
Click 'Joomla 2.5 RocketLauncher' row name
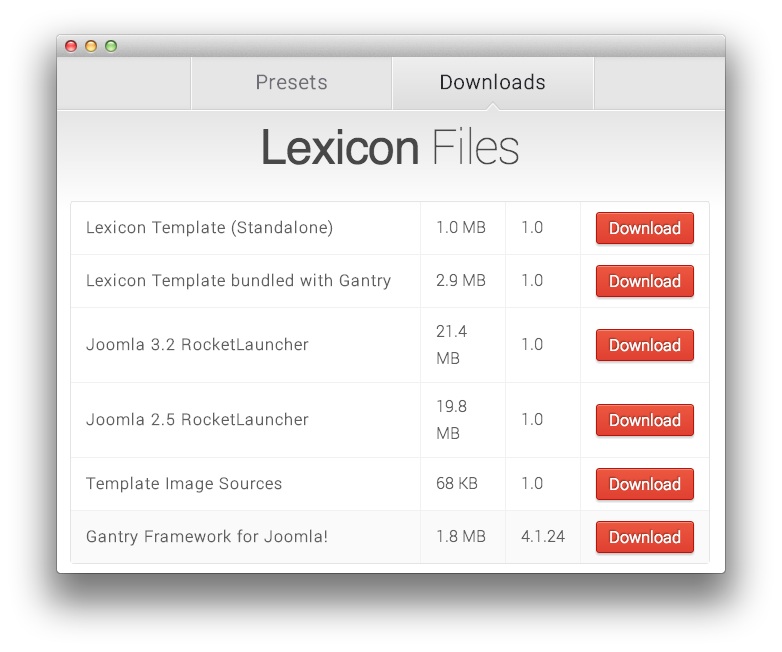pyautogui.click(x=197, y=420)
